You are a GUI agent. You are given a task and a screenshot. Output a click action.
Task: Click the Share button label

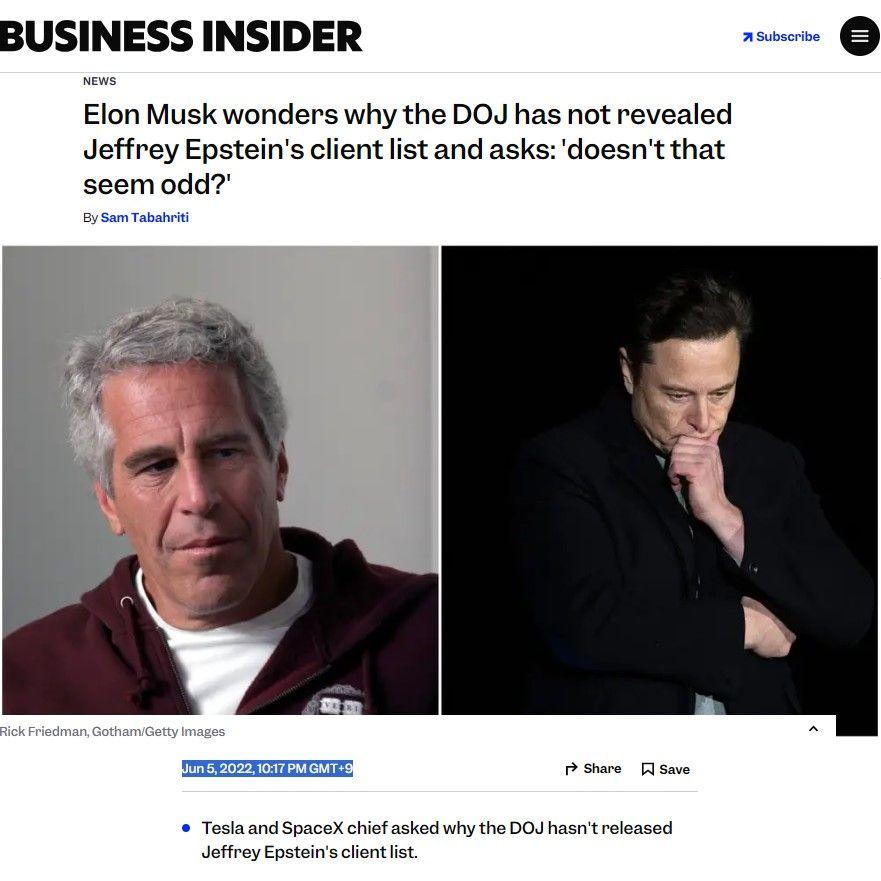(602, 769)
